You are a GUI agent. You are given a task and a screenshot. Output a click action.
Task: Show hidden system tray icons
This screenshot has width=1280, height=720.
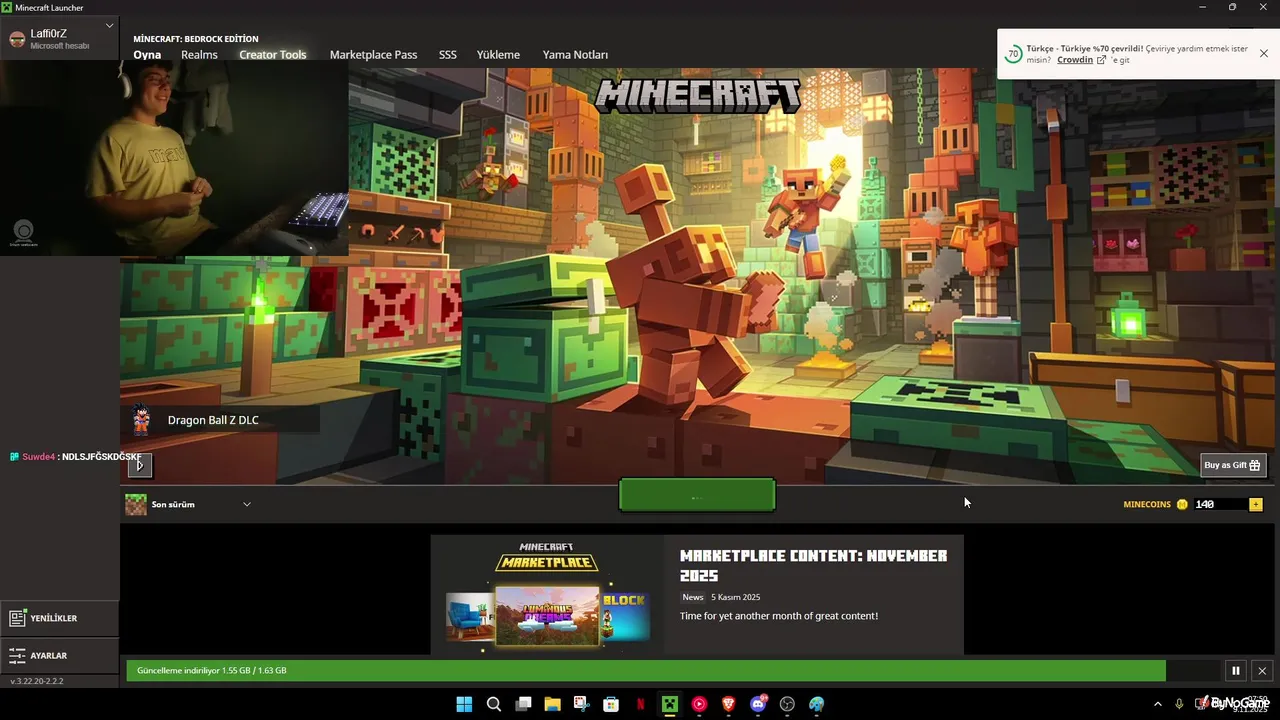[x=1158, y=704]
